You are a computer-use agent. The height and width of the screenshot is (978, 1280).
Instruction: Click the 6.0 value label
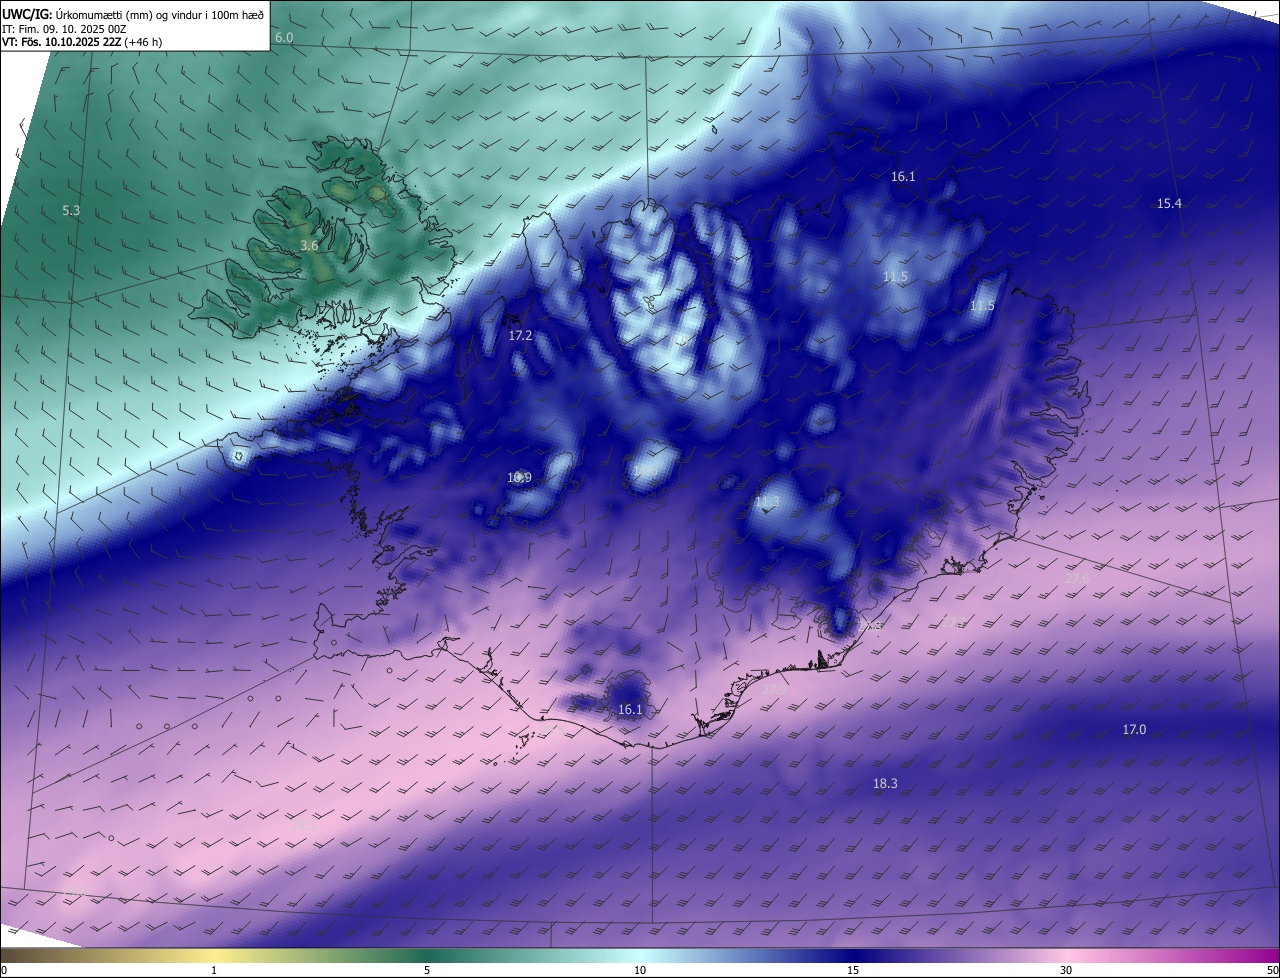click(284, 37)
